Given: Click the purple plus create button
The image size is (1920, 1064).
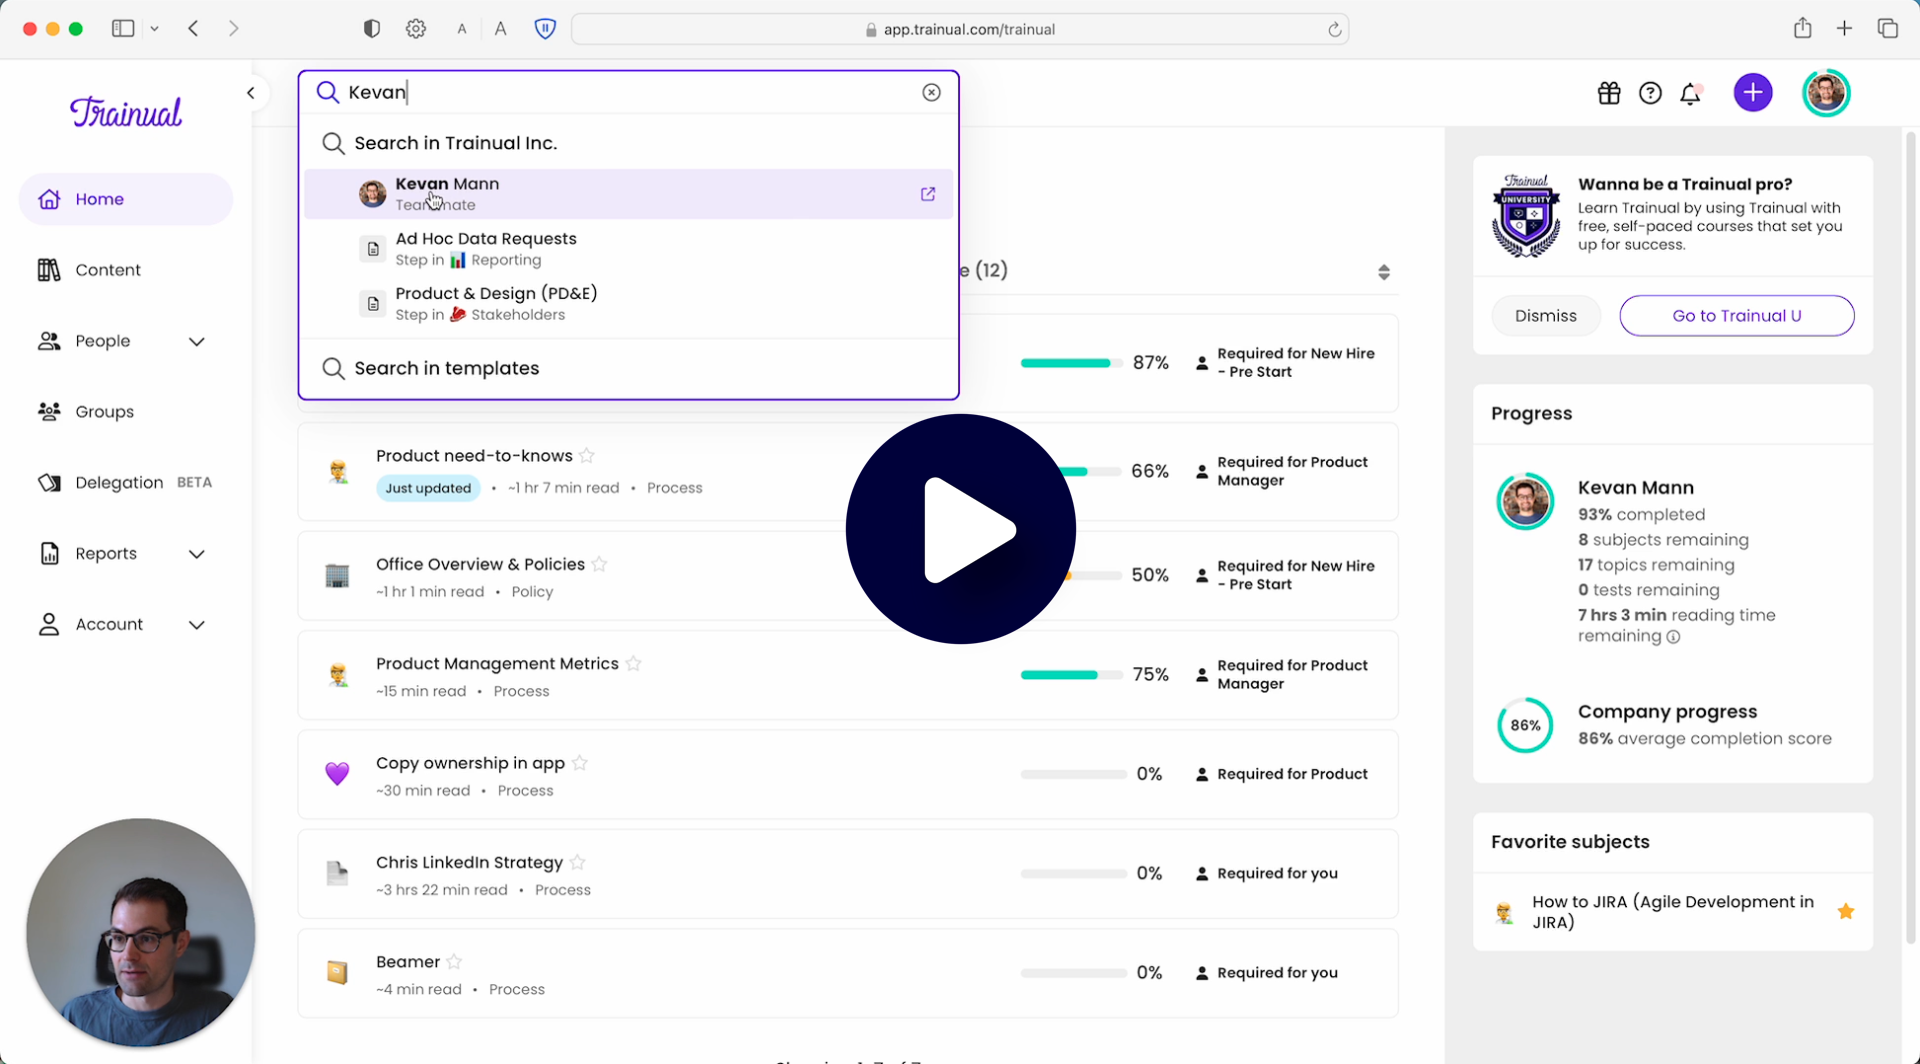Looking at the screenshot, I should [1753, 92].
